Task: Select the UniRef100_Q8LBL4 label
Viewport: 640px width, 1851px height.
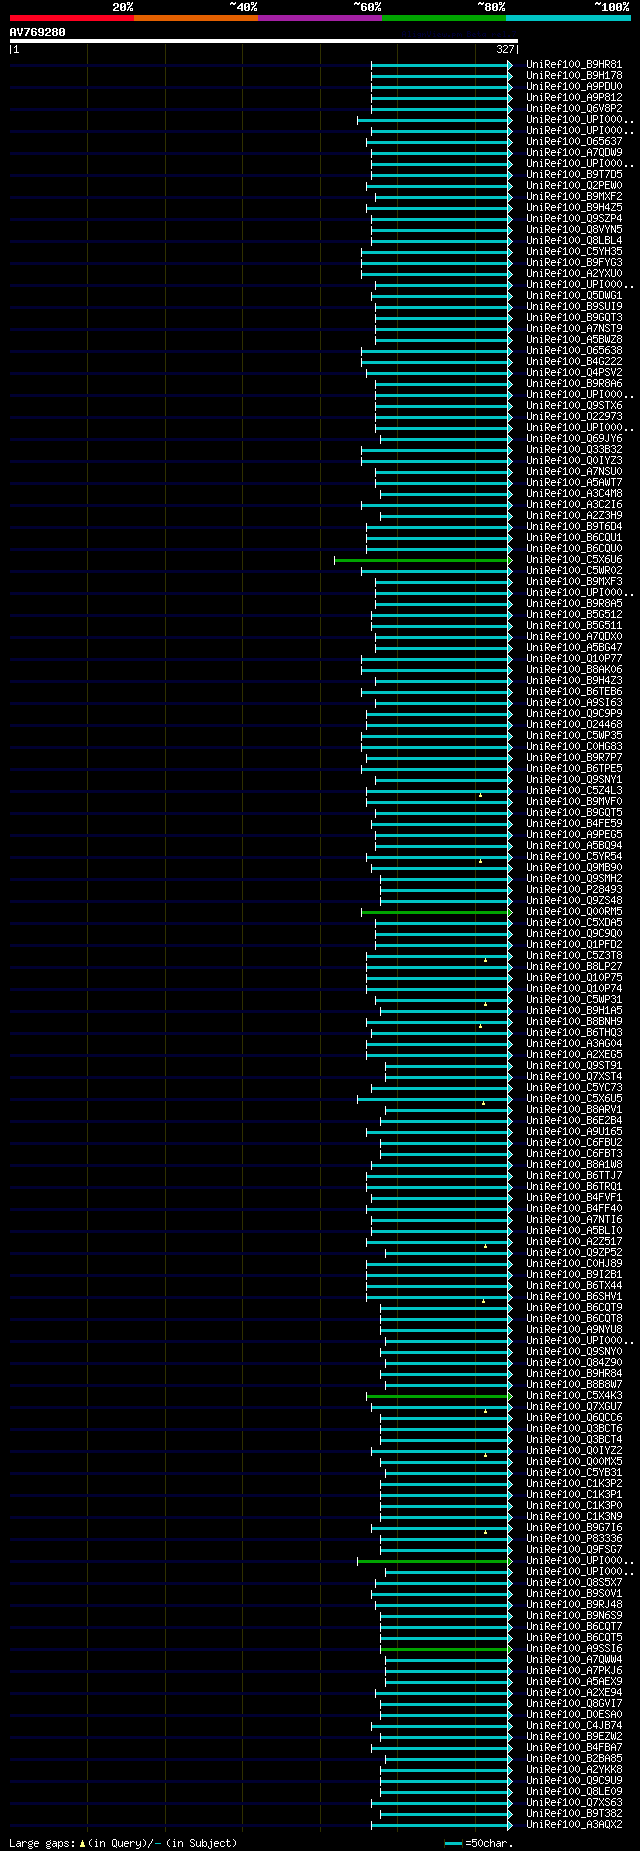Action: 574,241
